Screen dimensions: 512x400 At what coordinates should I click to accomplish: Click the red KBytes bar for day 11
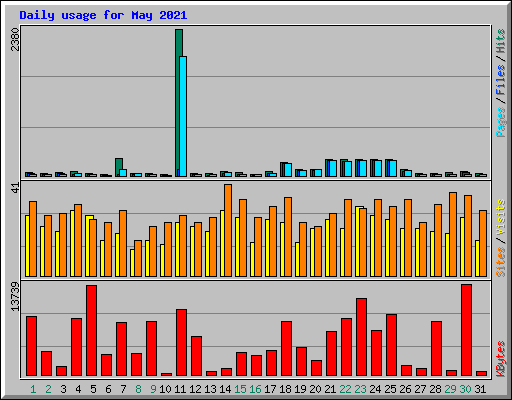pyautogui.click(x=182, y=343)
